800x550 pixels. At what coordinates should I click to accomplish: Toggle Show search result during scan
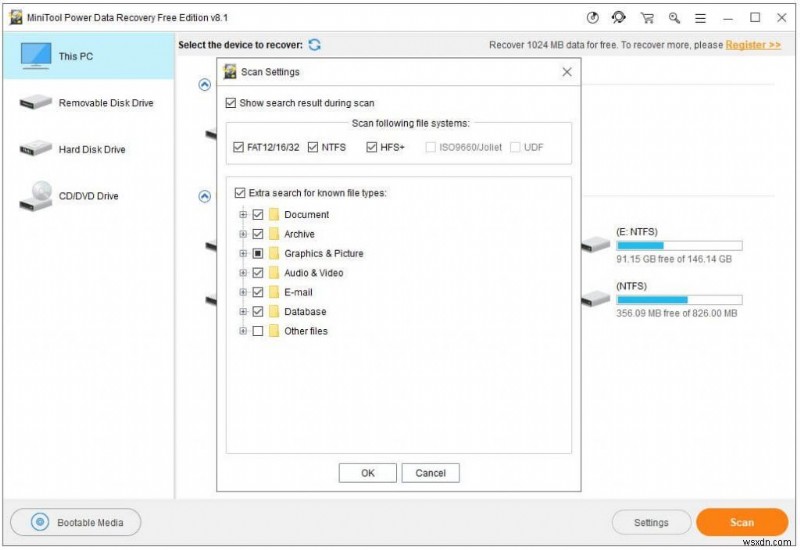(x=231, y=103)
